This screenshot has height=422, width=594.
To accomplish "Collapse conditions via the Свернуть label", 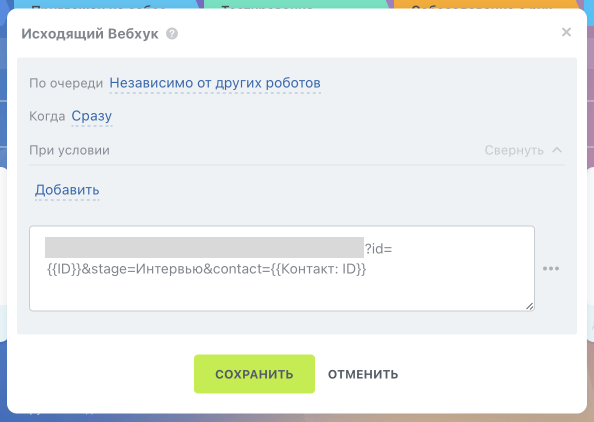I will [514, 150].
